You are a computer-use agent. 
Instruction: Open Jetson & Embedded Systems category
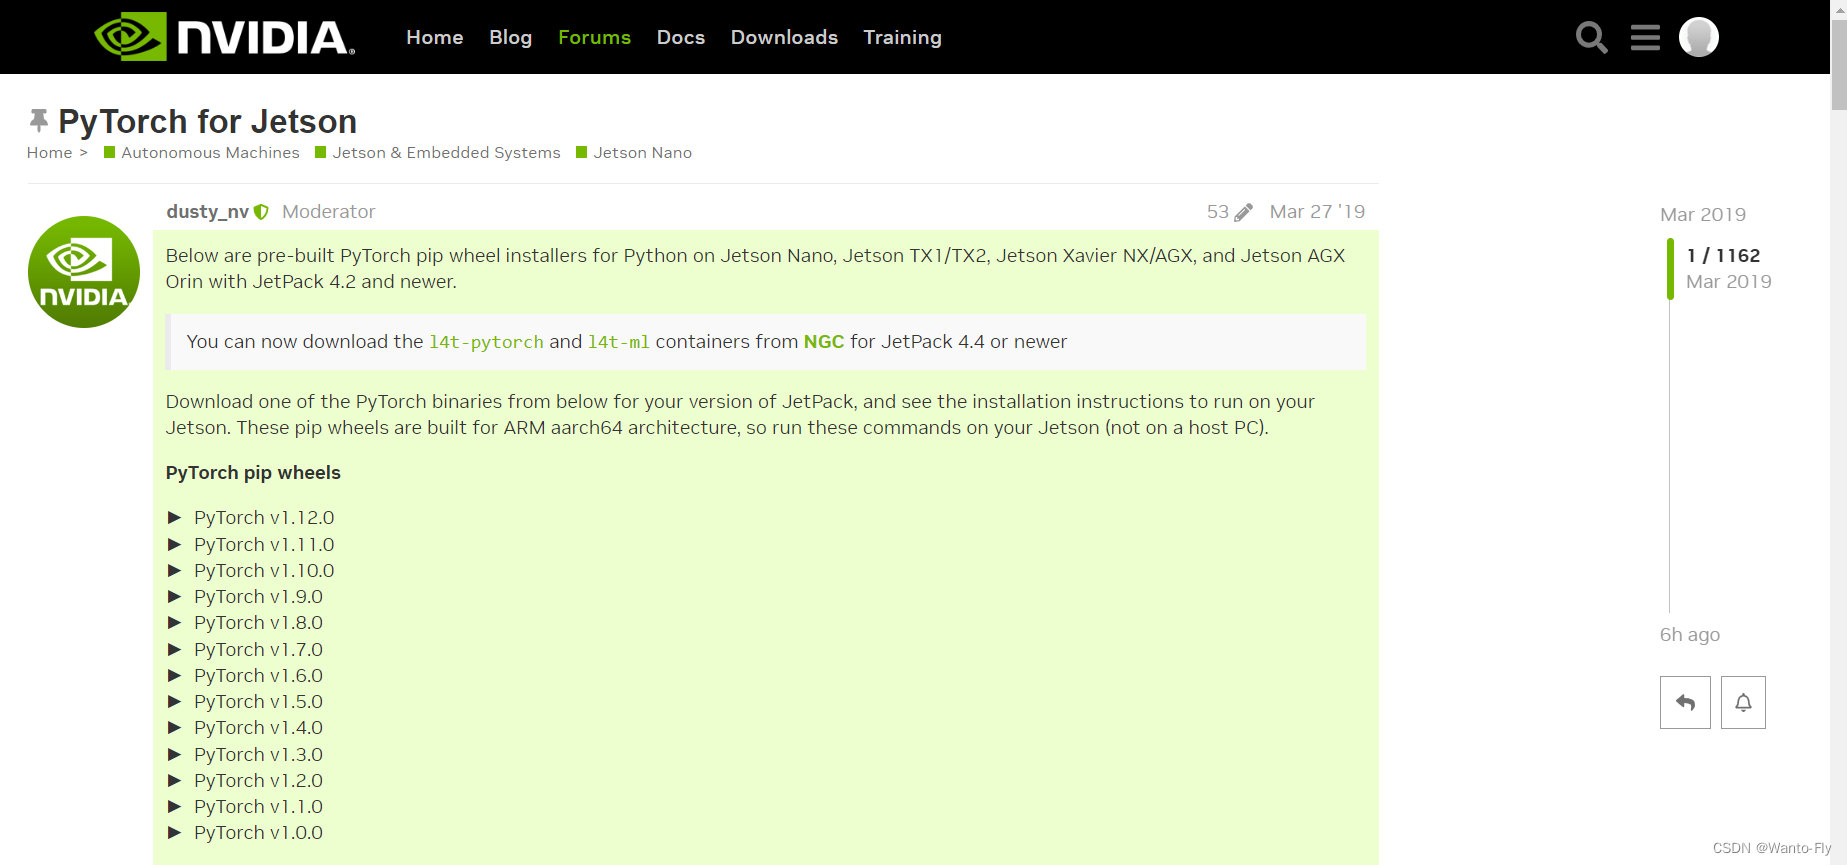click(438, 153)
